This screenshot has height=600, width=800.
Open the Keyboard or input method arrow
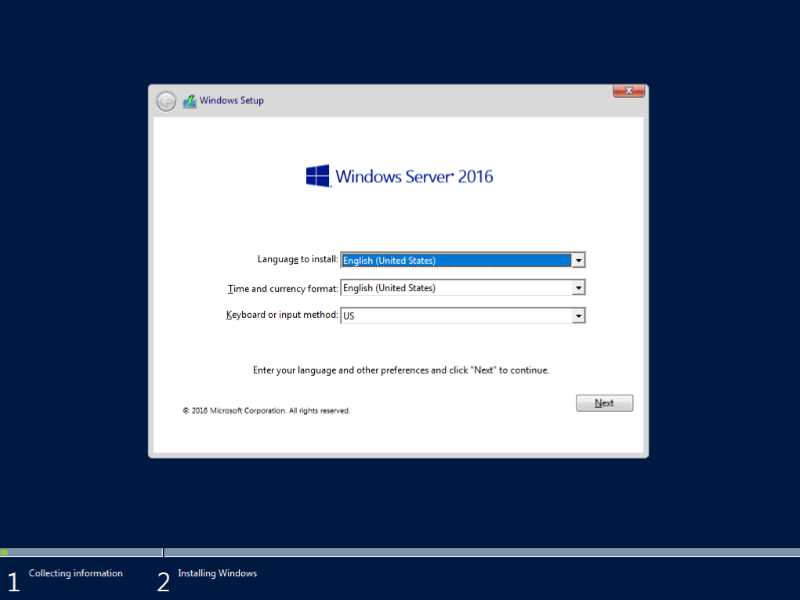point(578,316)
